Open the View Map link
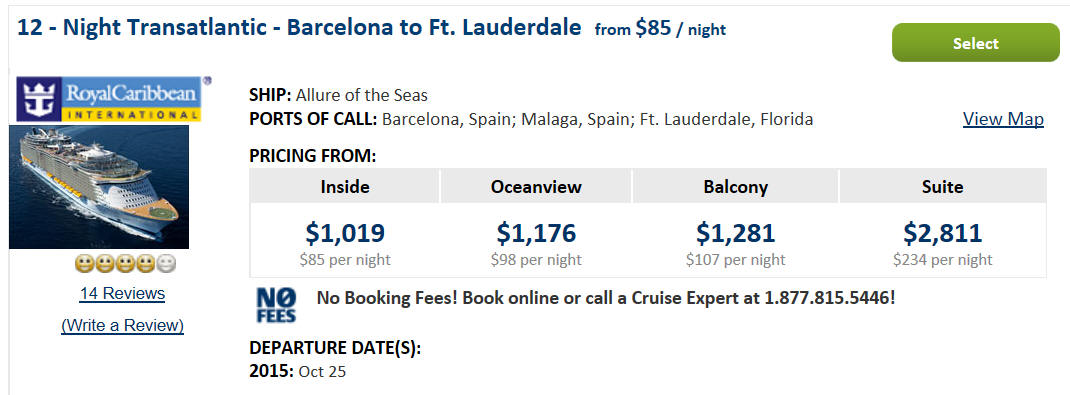 pos(1003,119)
